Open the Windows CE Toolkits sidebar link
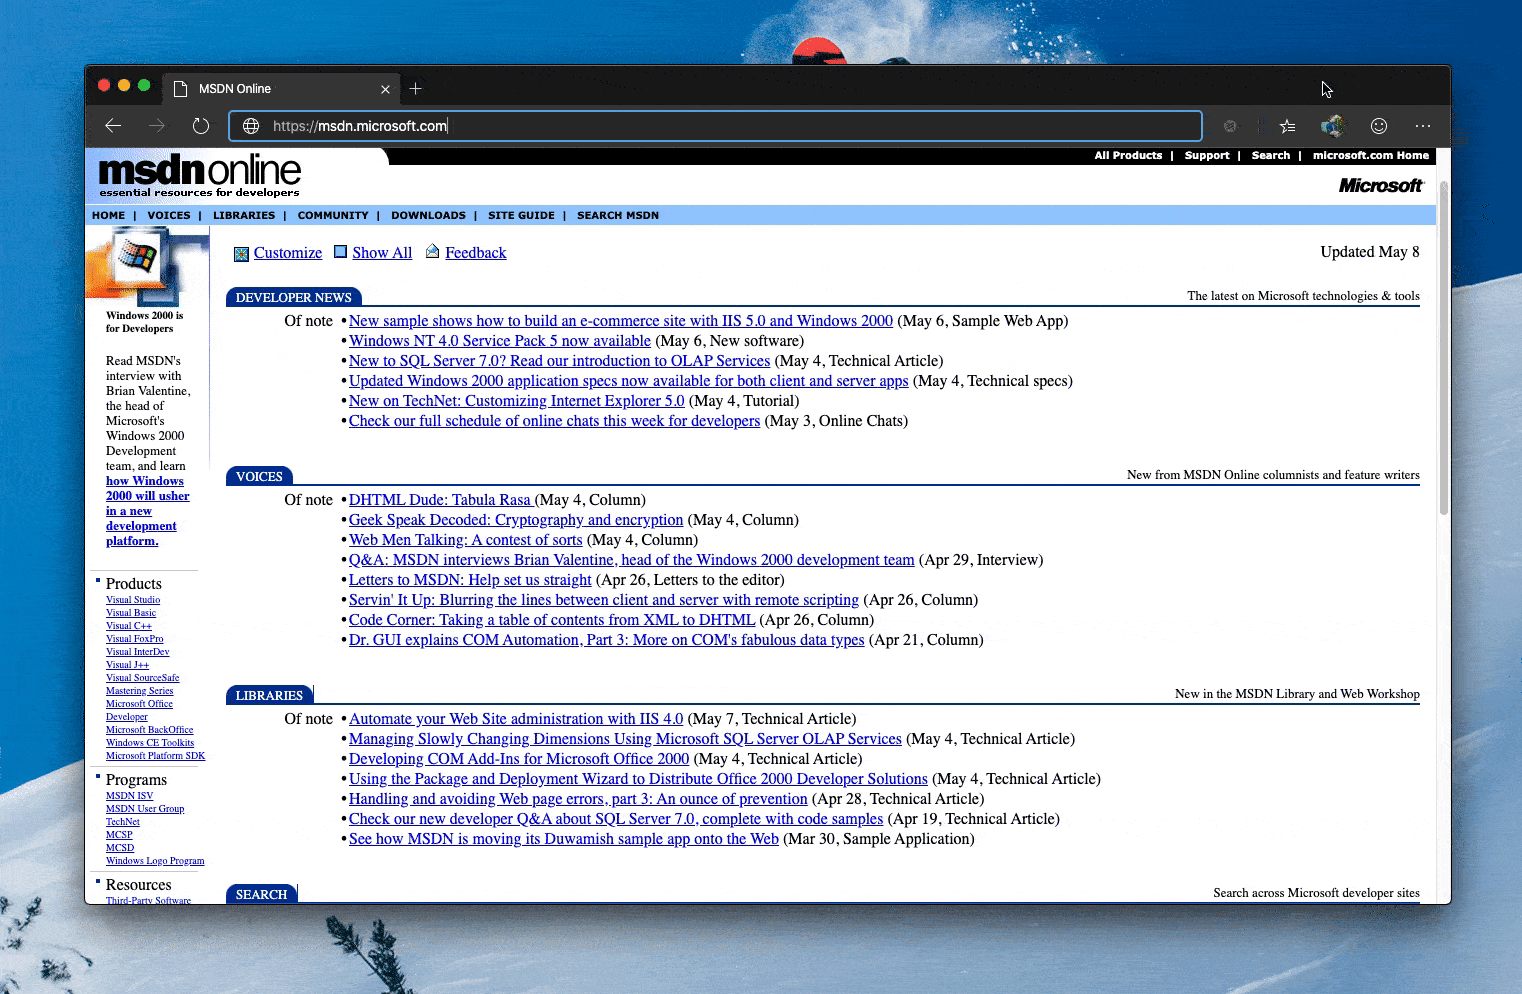1522x994 pixels. (x=150, y=743)
